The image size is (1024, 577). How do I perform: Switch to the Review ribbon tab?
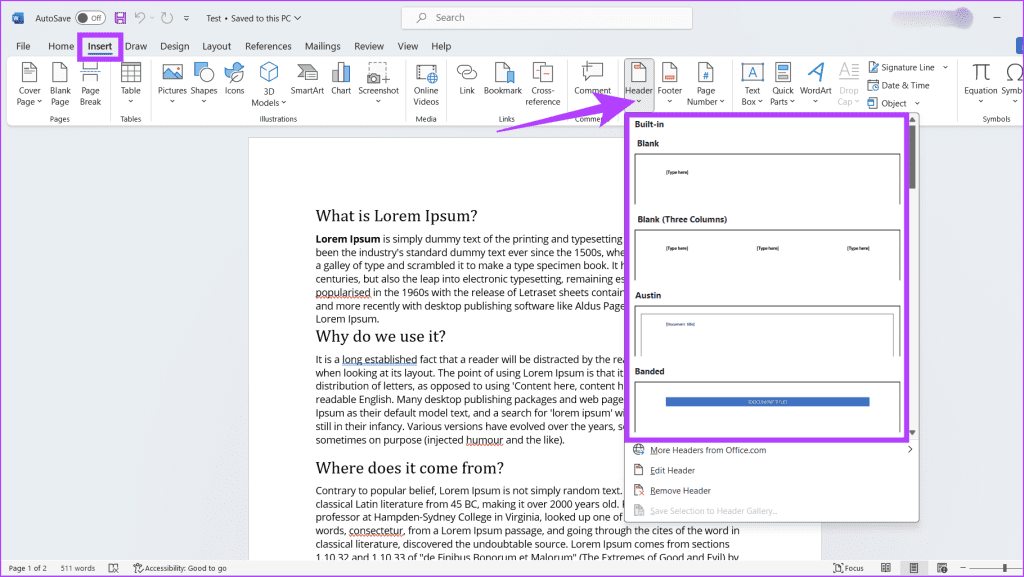tap(369, 45)
